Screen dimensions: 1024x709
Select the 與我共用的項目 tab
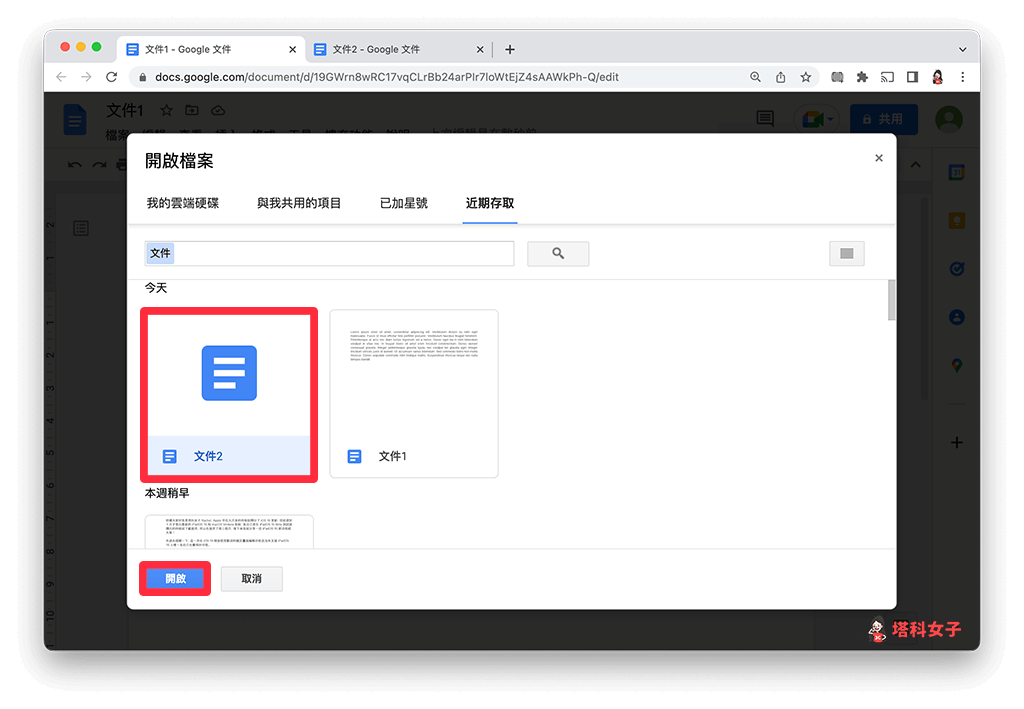pos(299,203)
